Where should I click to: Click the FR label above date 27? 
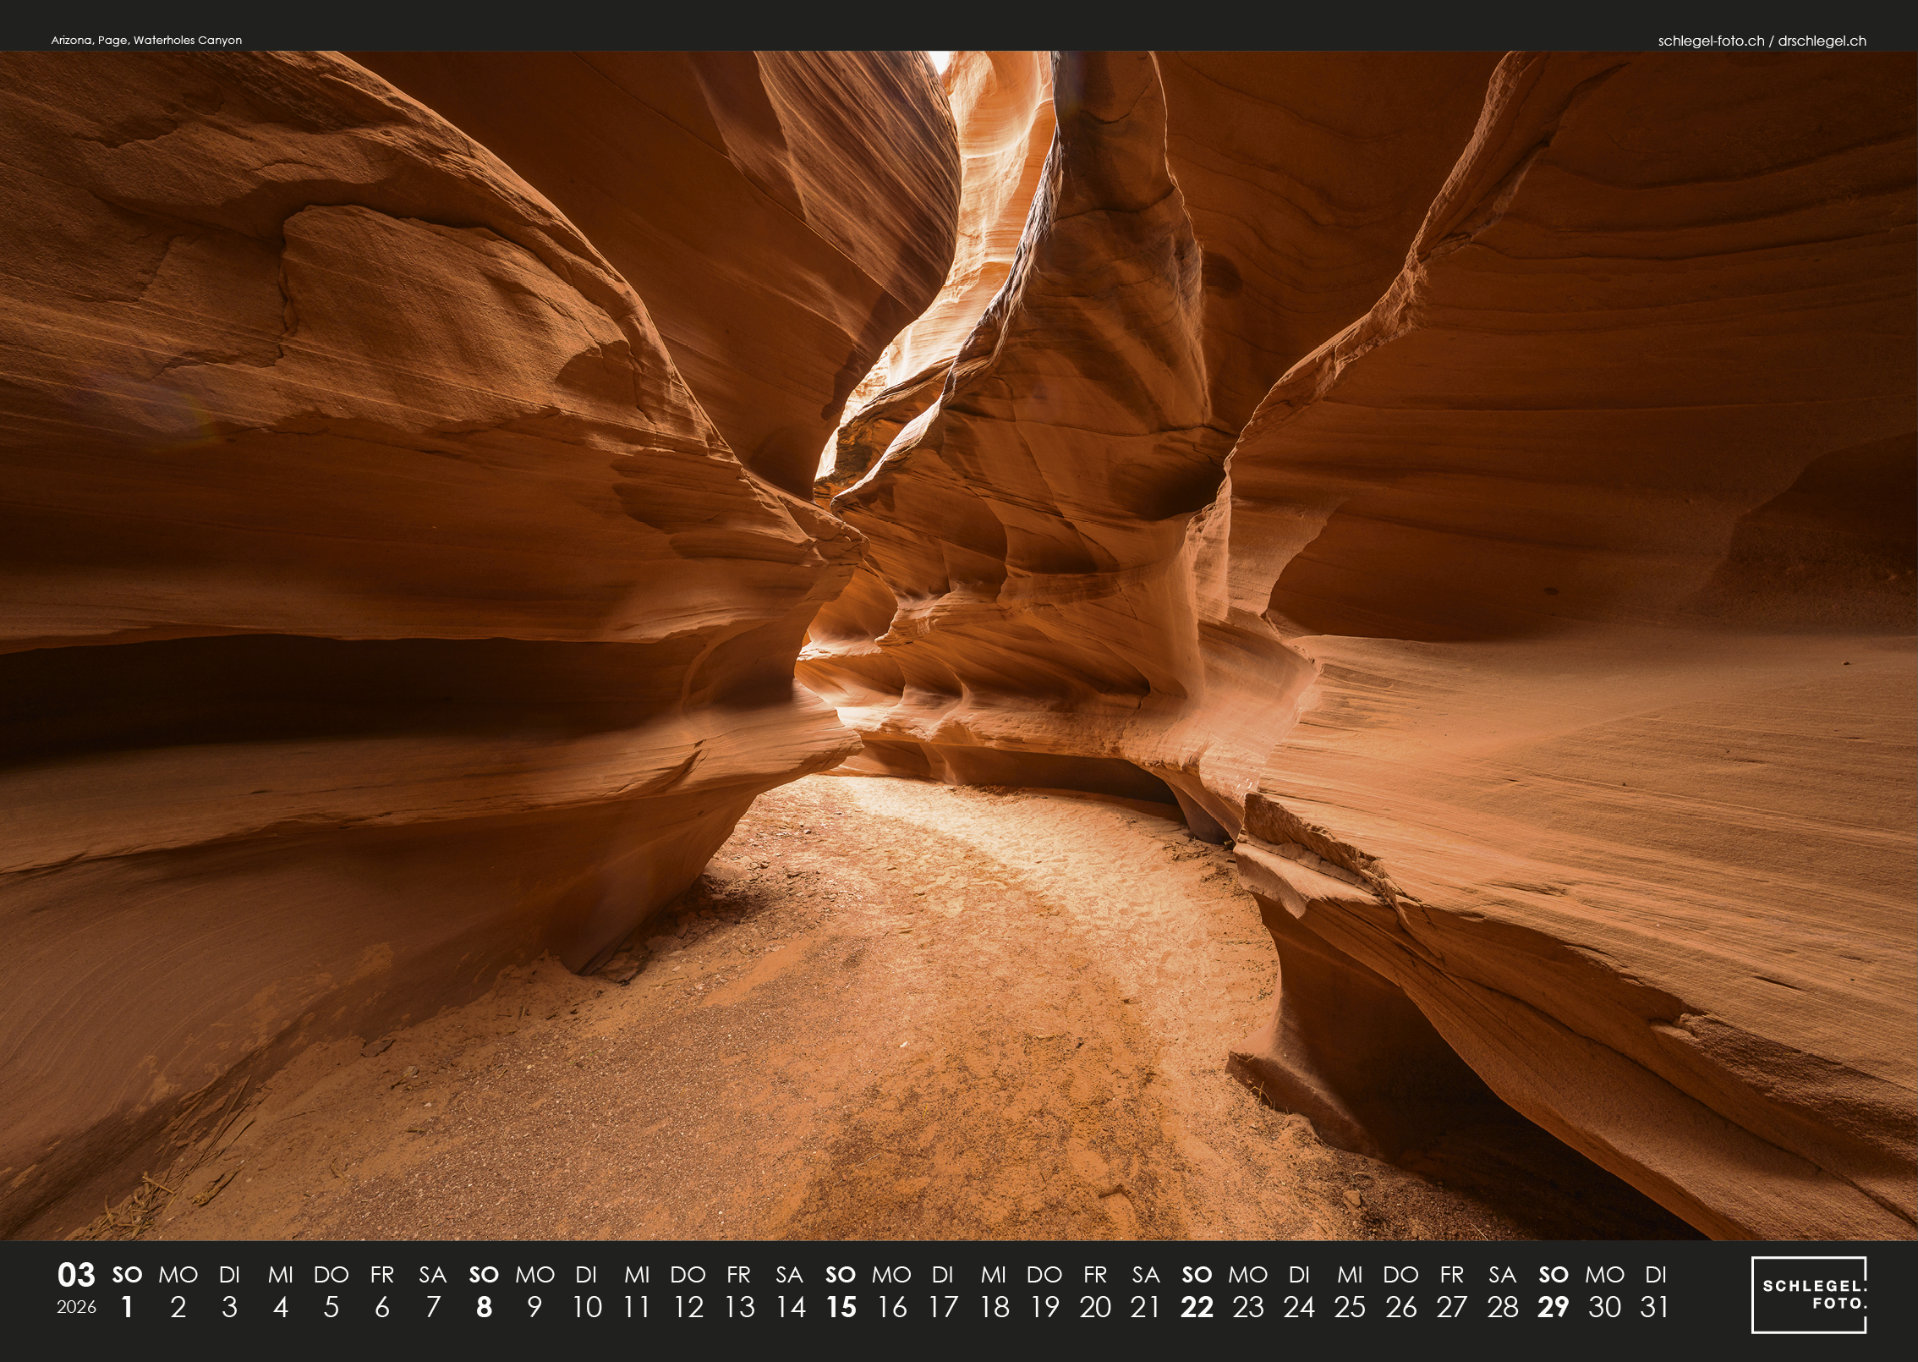(x=1451, y=1275)
